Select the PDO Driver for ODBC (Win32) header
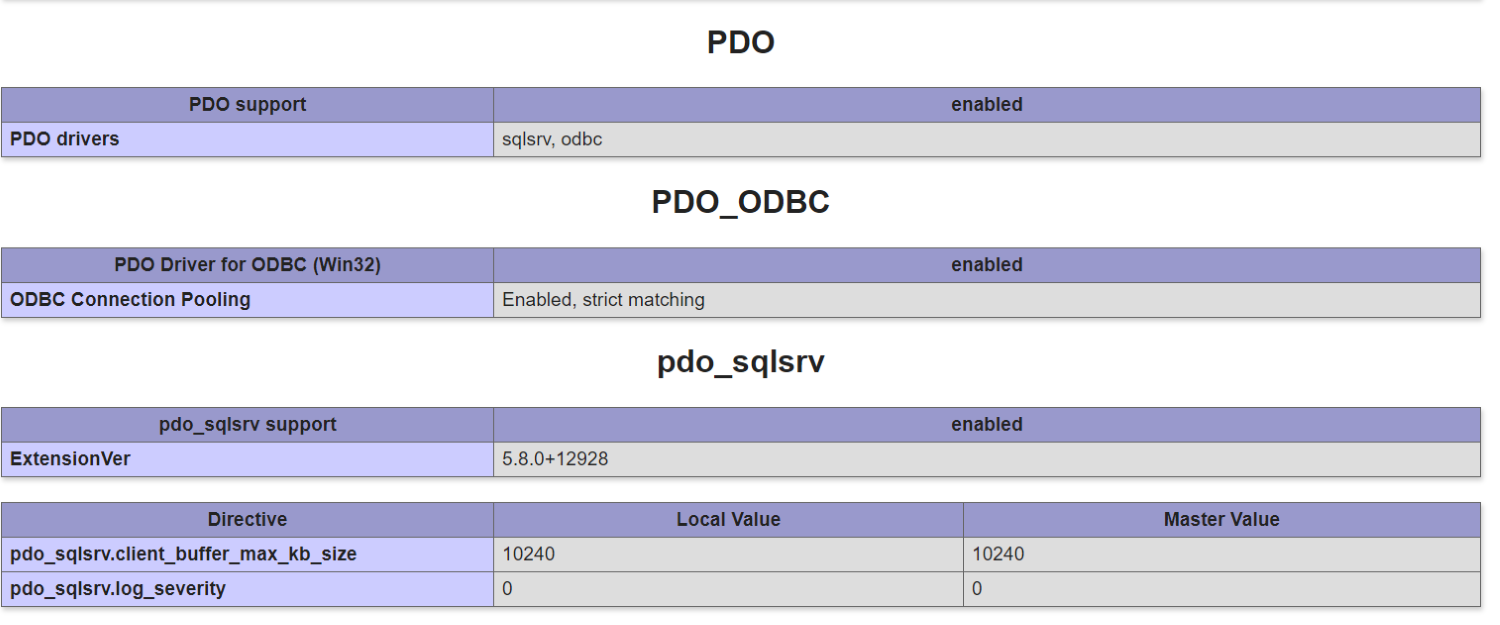This screenshot has width=1500, height=625. point(247,265)
